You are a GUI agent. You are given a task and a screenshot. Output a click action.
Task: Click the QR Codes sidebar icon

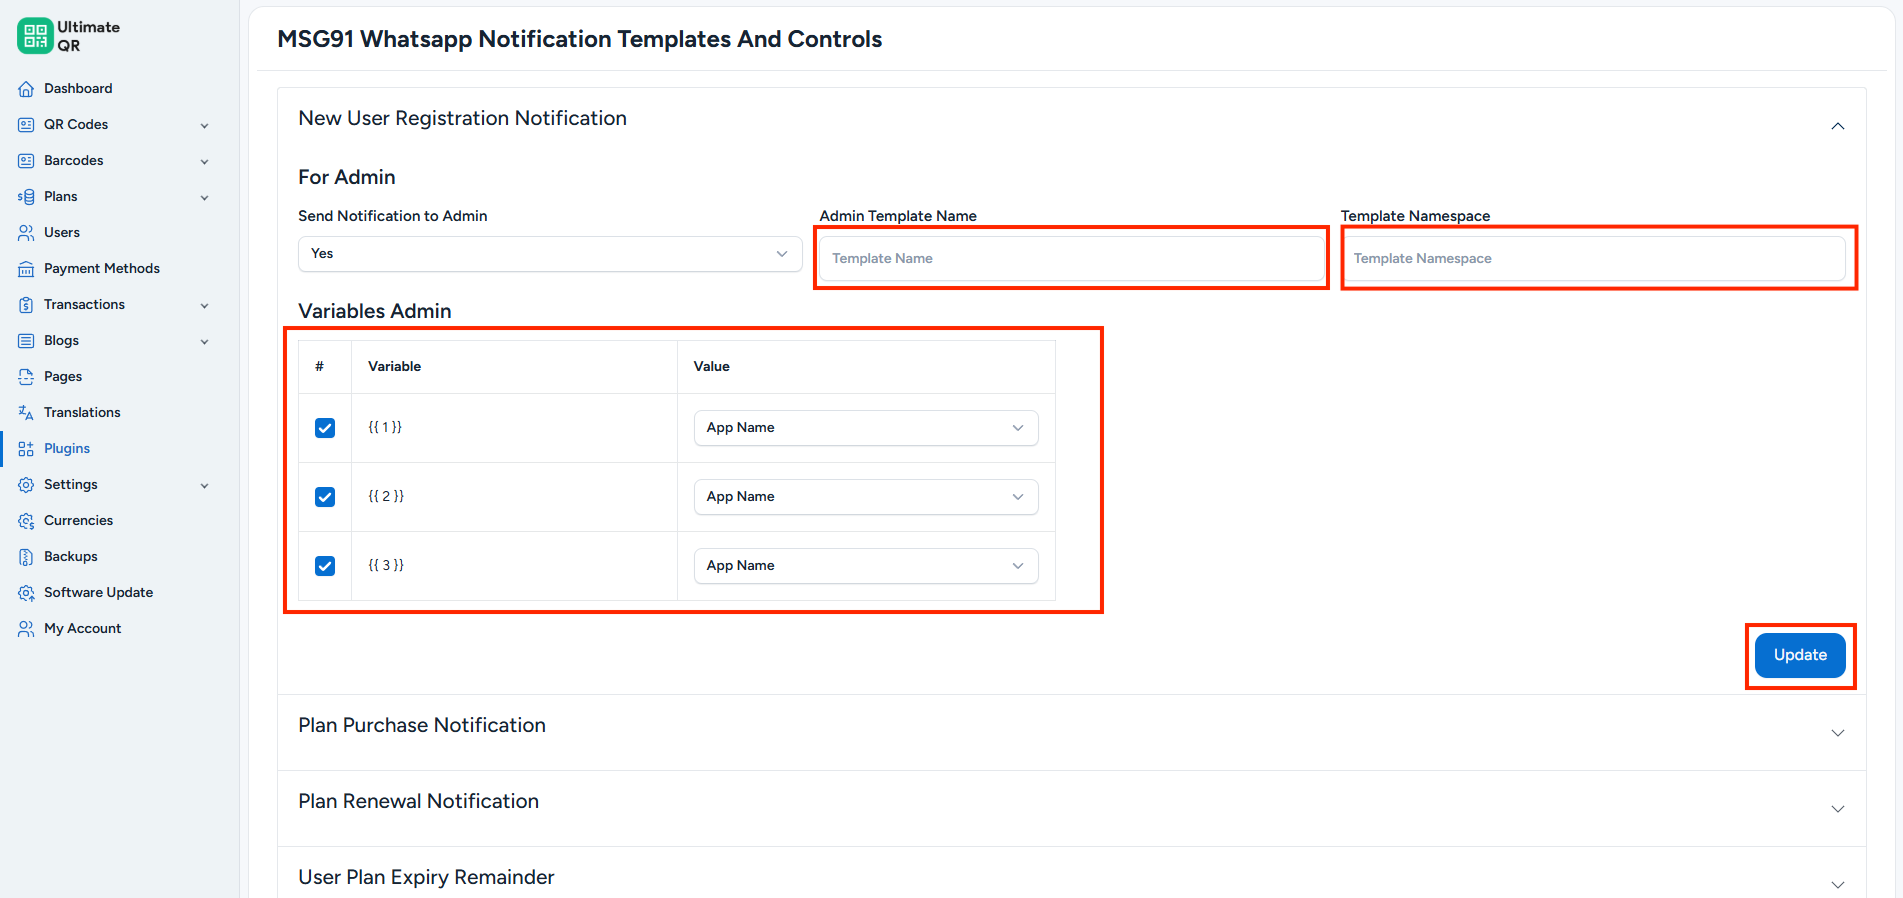[26, 125]
